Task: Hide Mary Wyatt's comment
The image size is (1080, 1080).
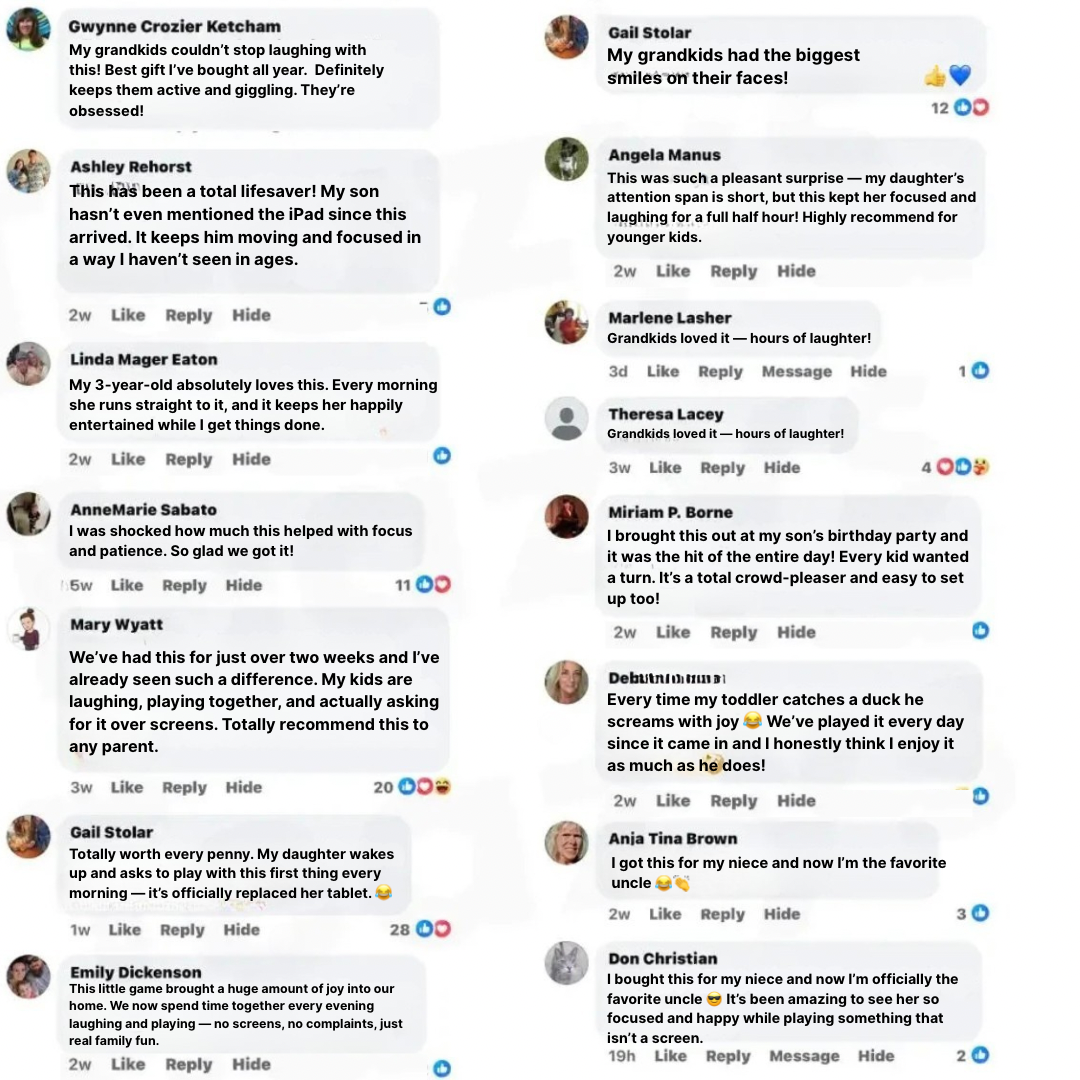Action: click(x=244, y=787)
